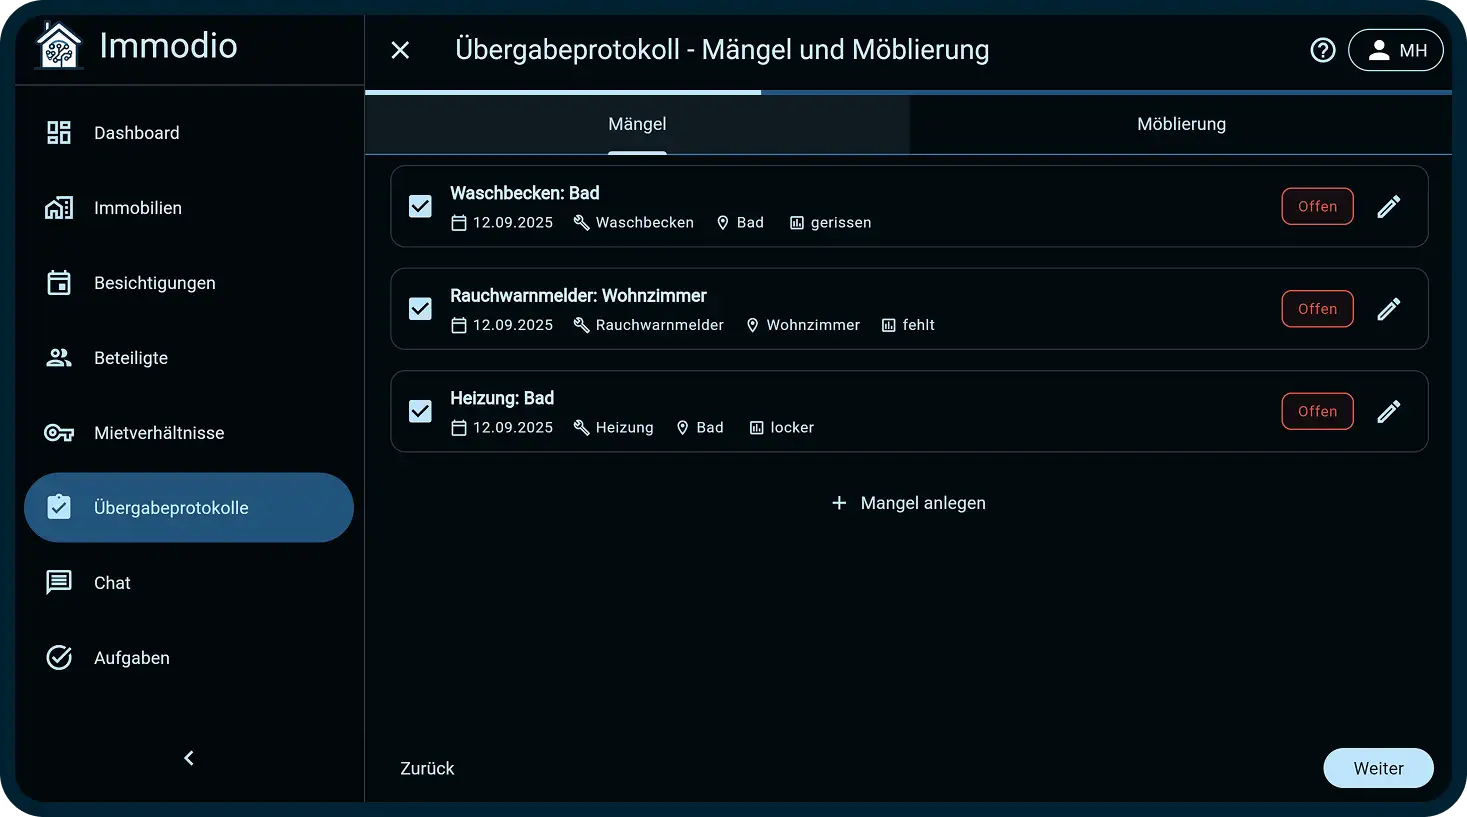Screen dimensions: 1467x817
Task: Click Mangel anlegen to add defect
Action: [x=909, y=503]
